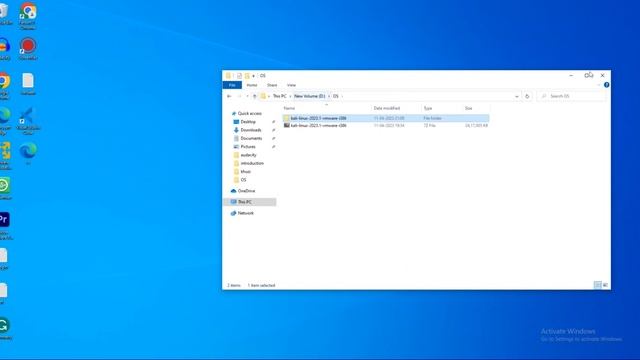Click the pin icon next to Pictures
This screenshot has width=640, height=360.
(273, 147)
